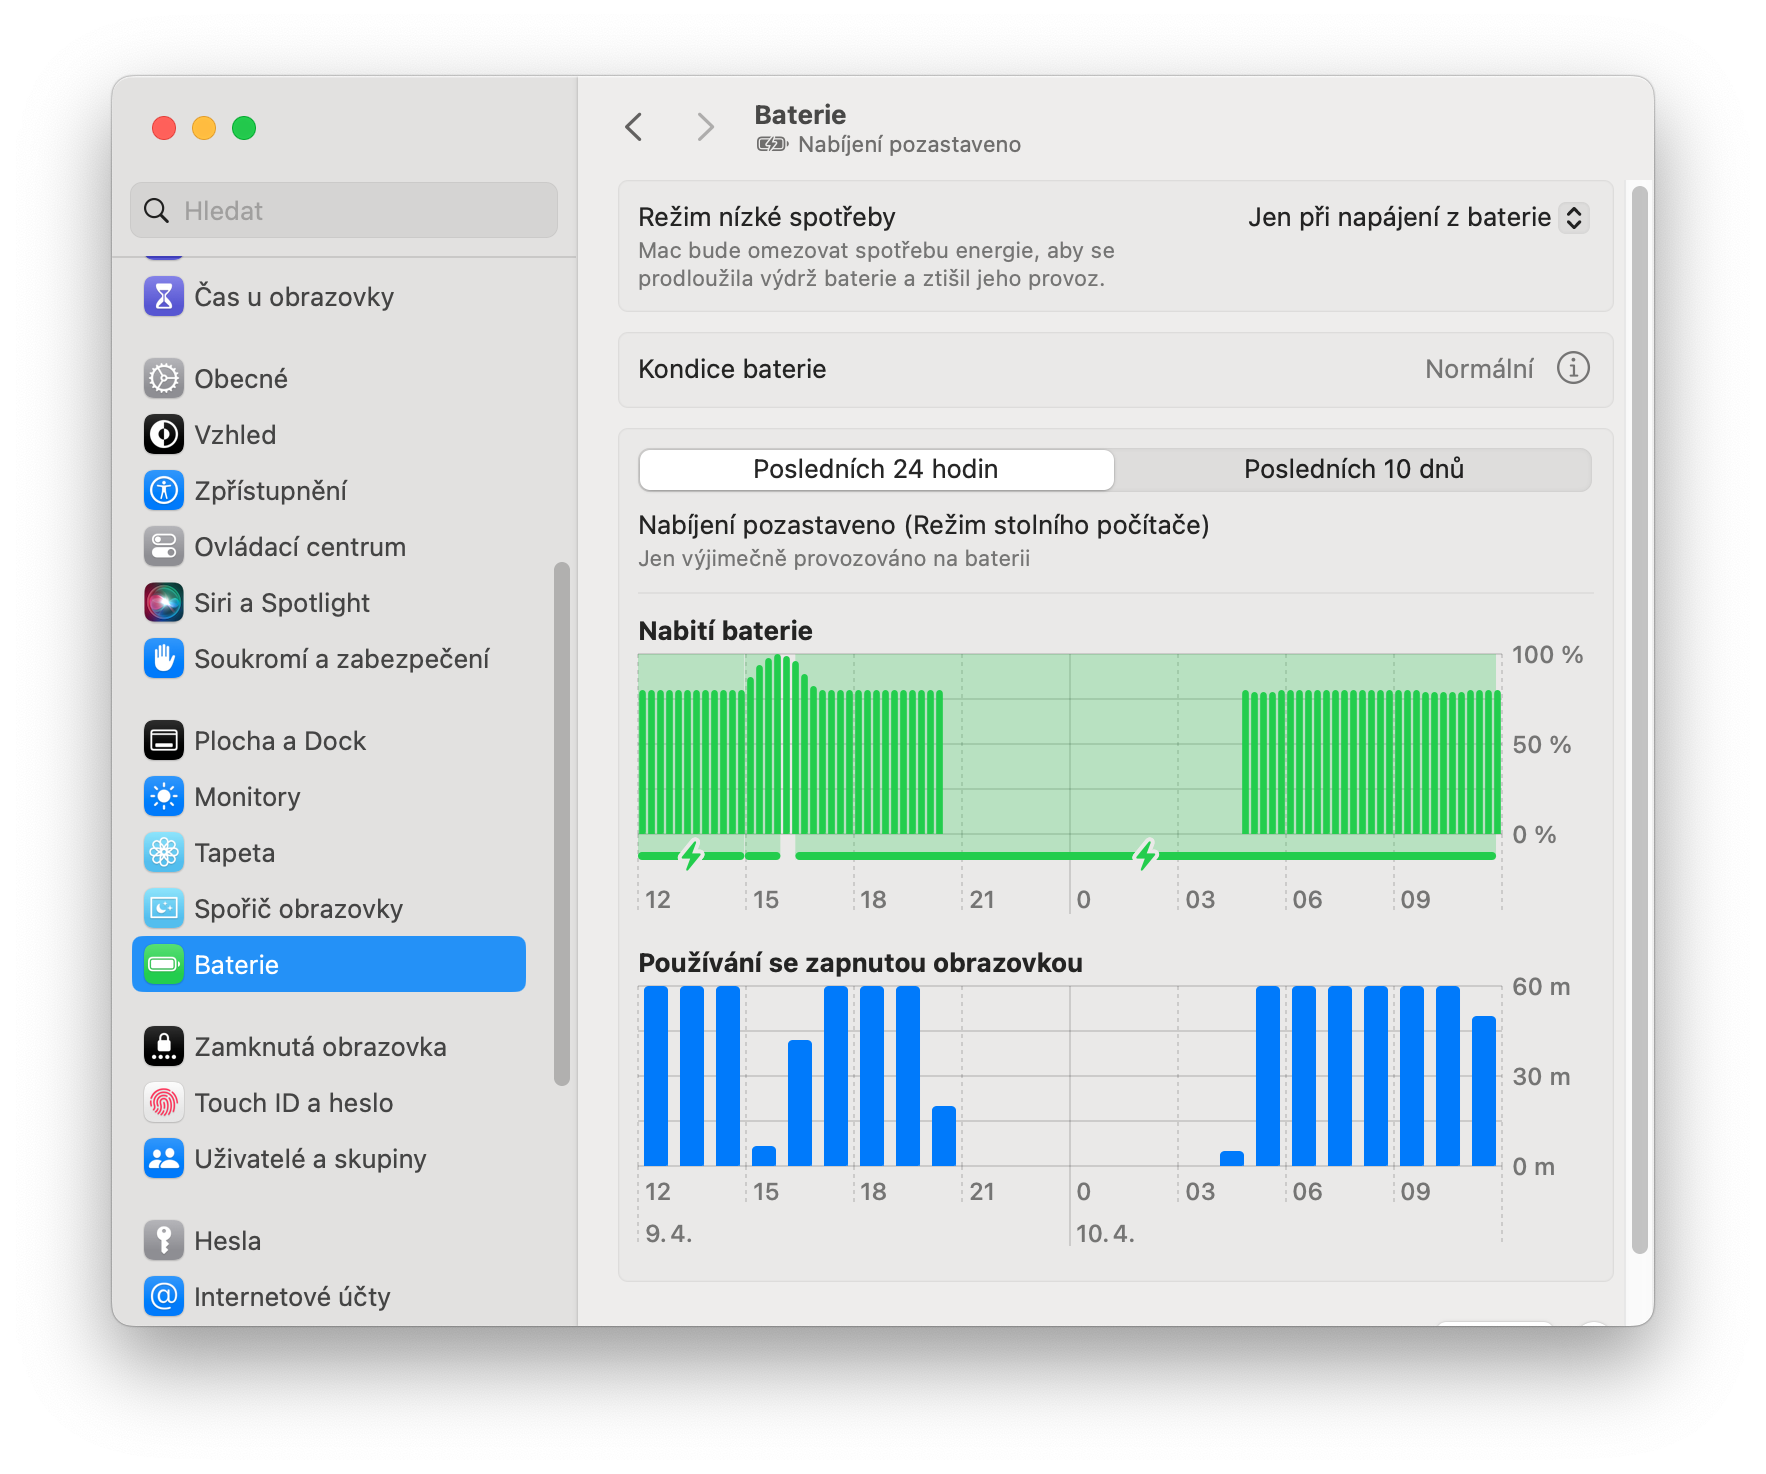Screen dimensions: 1766x1474
Task: Click the Soukromí a zabezpečení hand icon
Action: [164, 659]
